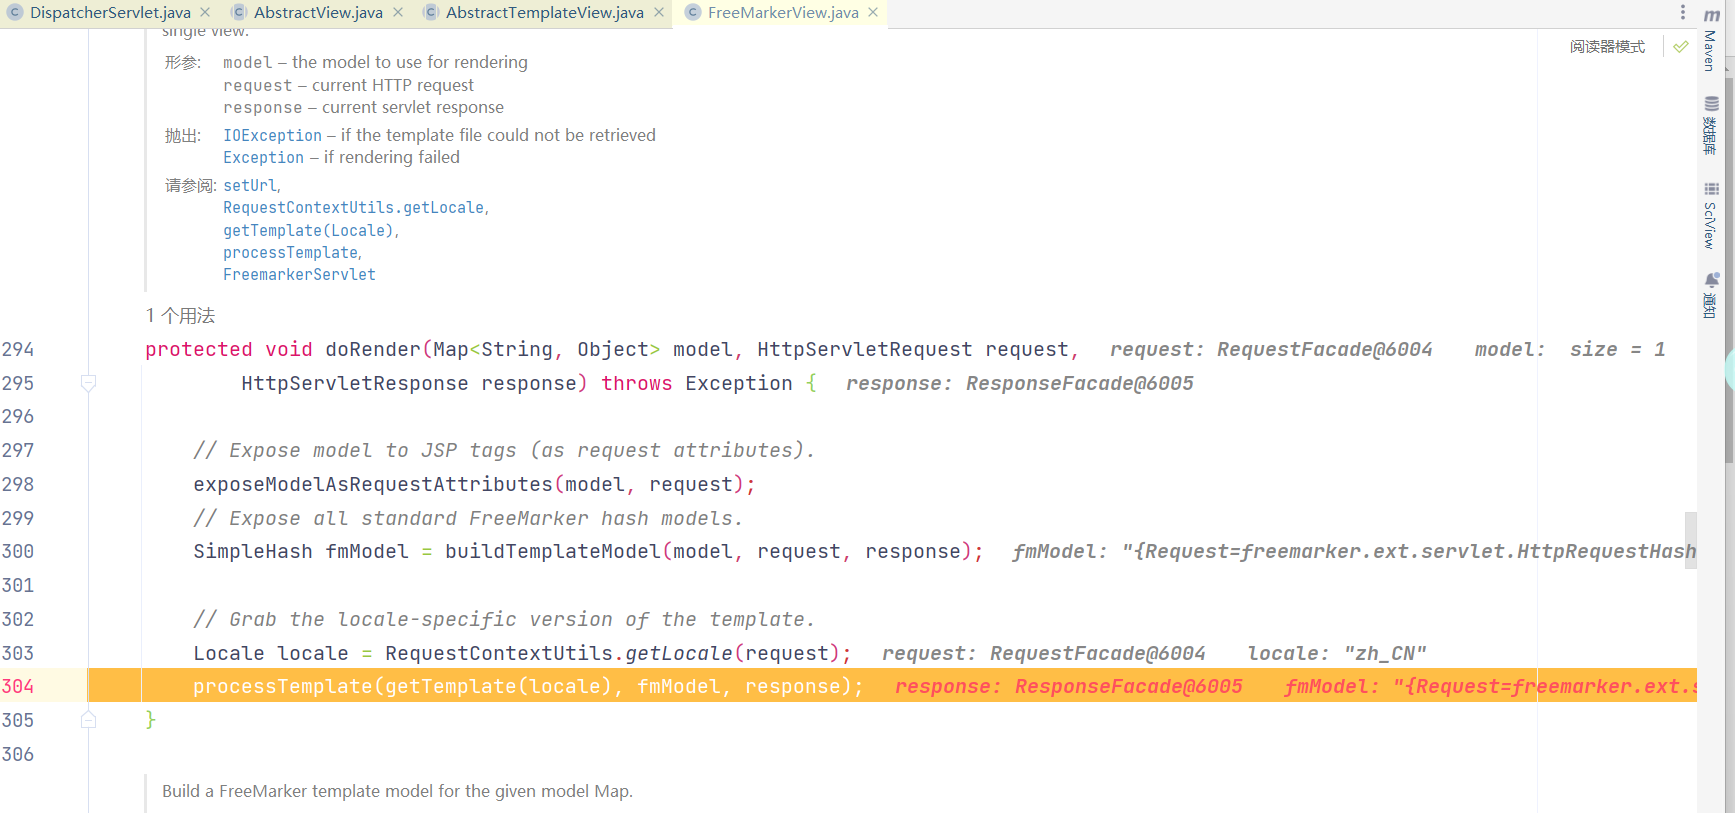Switch to DispatcherServlet.java tab

[110, 13]
